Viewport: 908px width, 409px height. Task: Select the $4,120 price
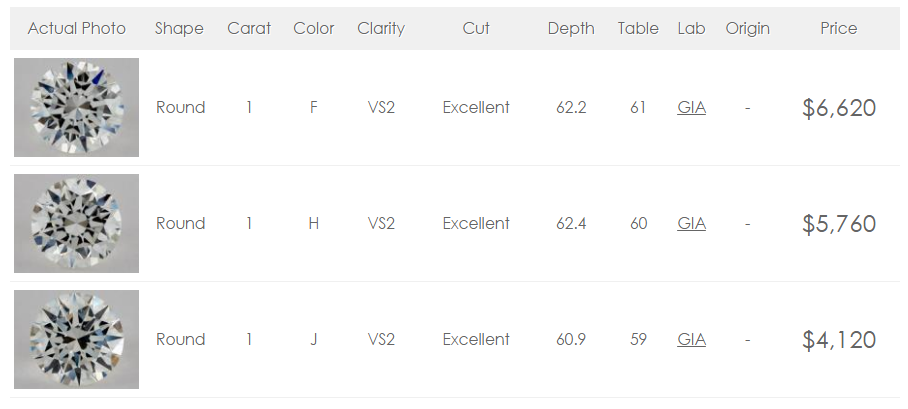[x=839, y=339]
